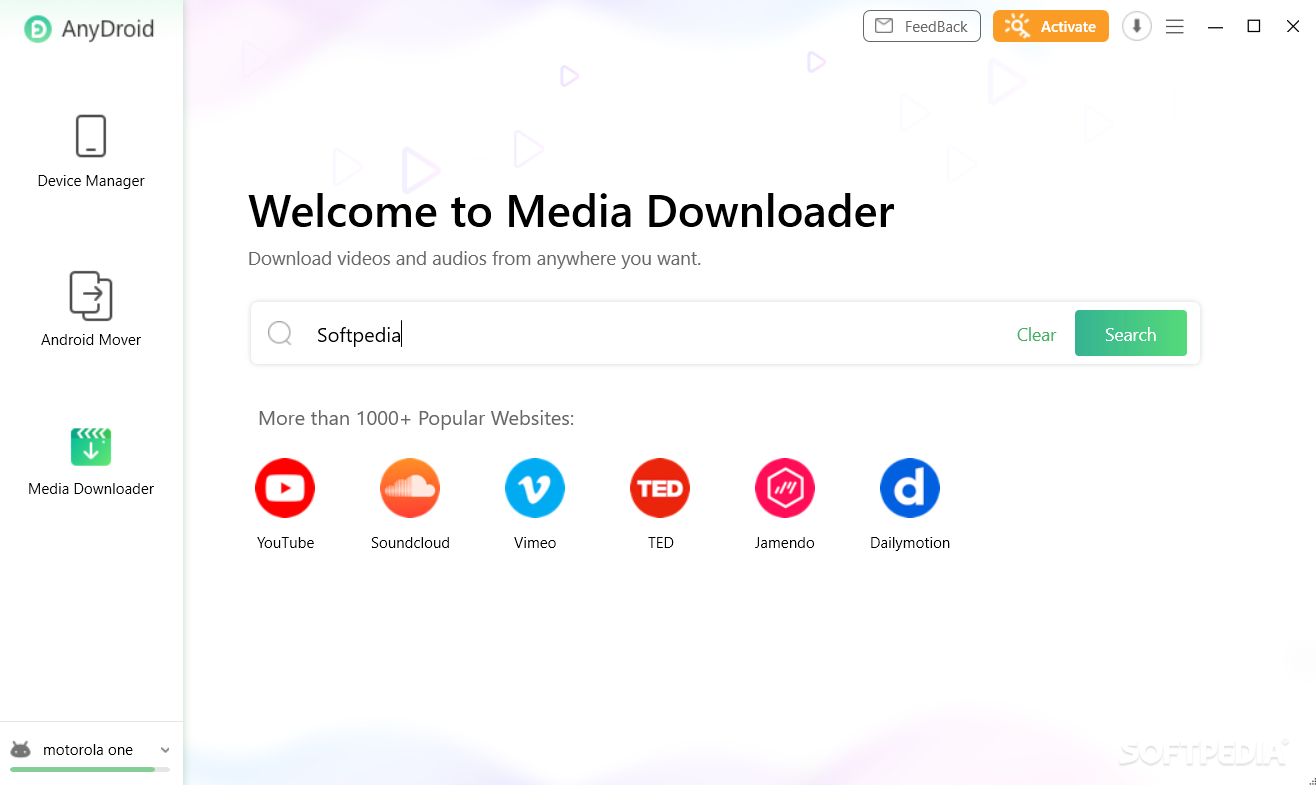This screenshot has width=1316, height=785.
Task: Click the Android robot device icon
Action: (x=20, y=750)
